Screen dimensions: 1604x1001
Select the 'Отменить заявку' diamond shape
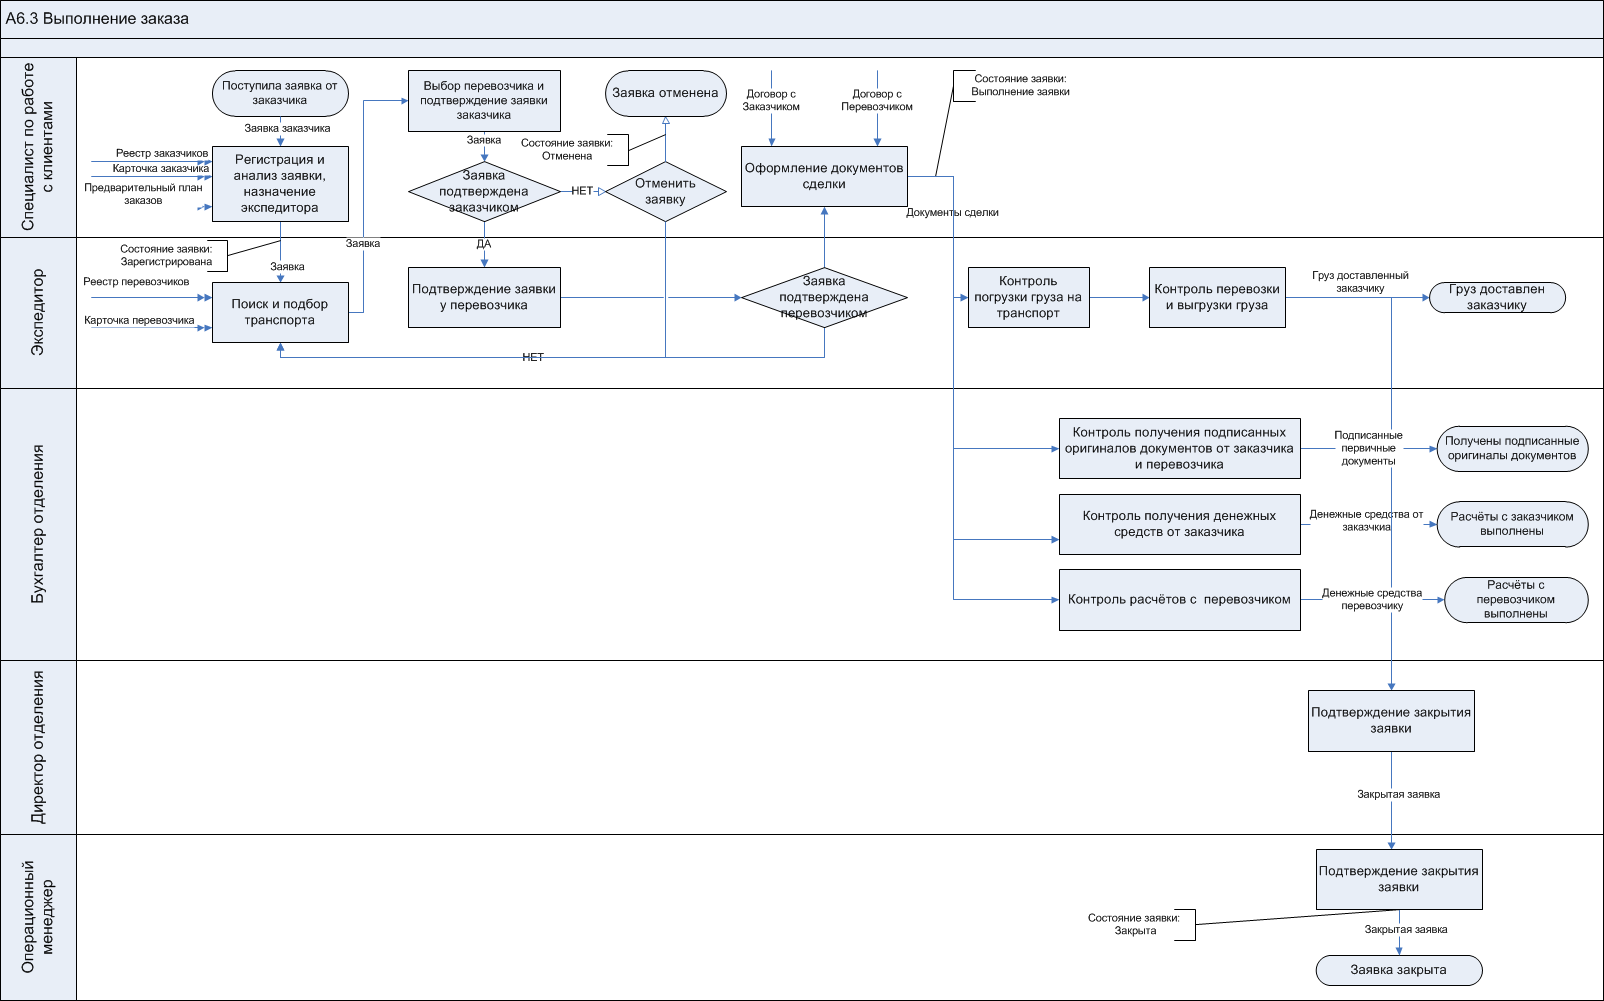click(665, 191)
